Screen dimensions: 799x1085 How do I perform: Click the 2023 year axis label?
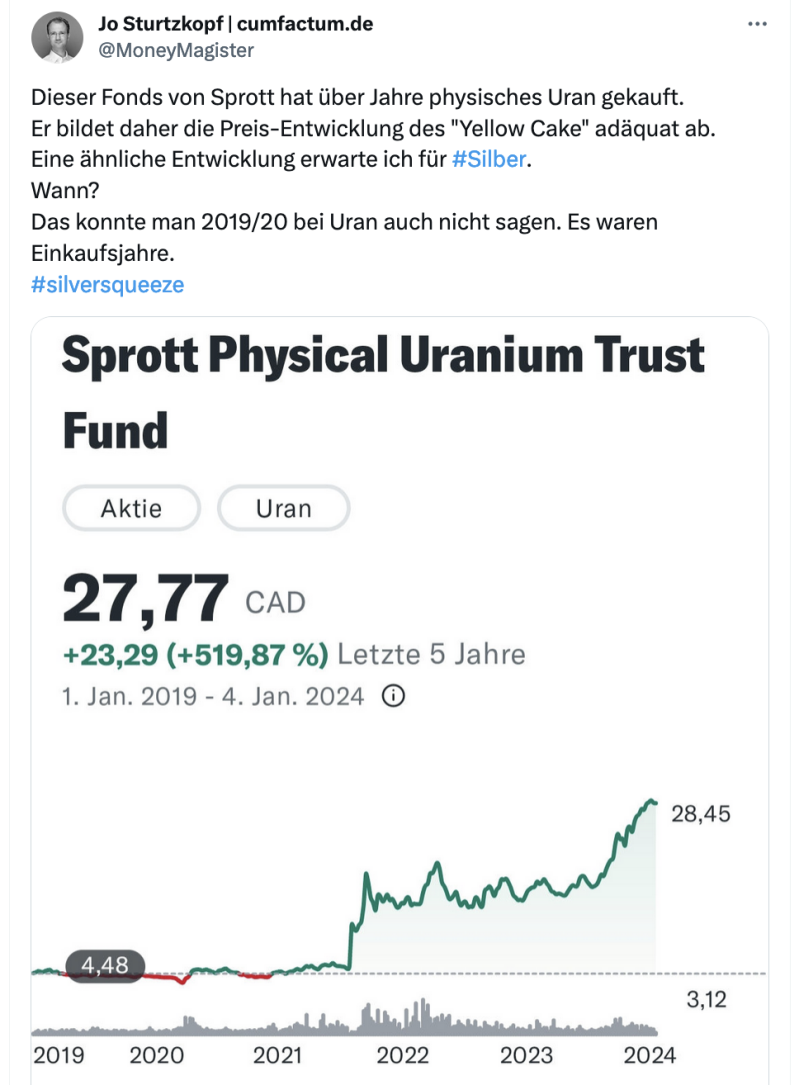[x=526, y=1055]
